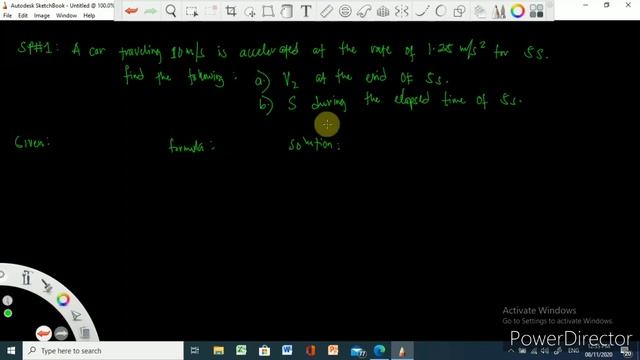Click the lagoon red Undo button
Image resolution: width=640 pixels, height=360 pixels.
point(44,334)
